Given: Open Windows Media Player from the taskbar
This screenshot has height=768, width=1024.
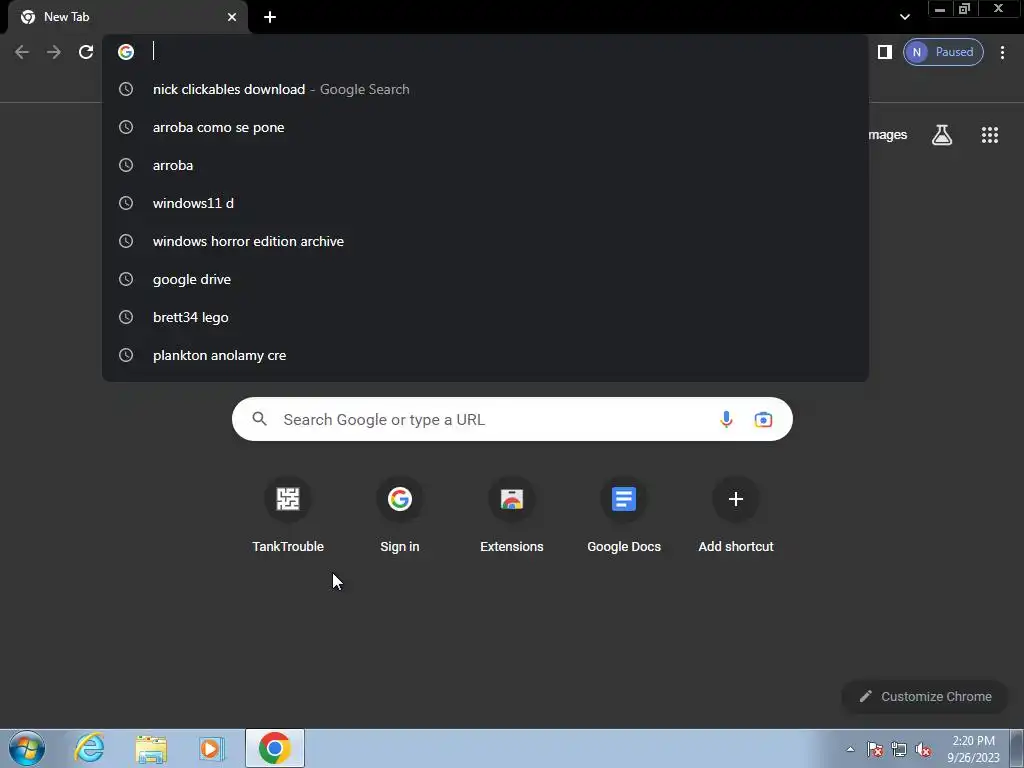Looking at the screenshot, I should click(x=212, y=748).
